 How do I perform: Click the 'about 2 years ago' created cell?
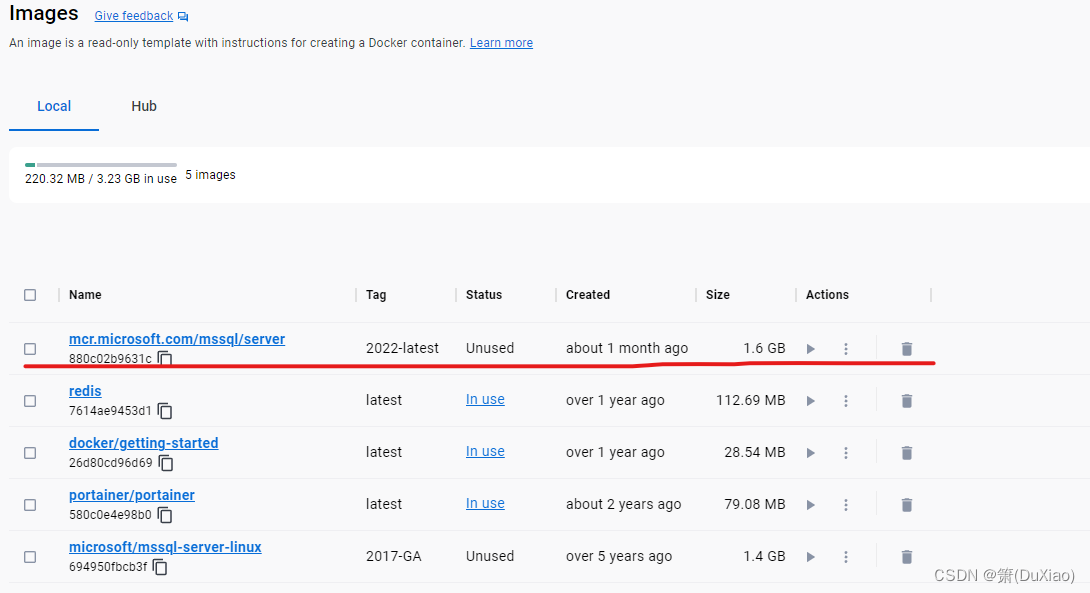(x=624, y=505)
